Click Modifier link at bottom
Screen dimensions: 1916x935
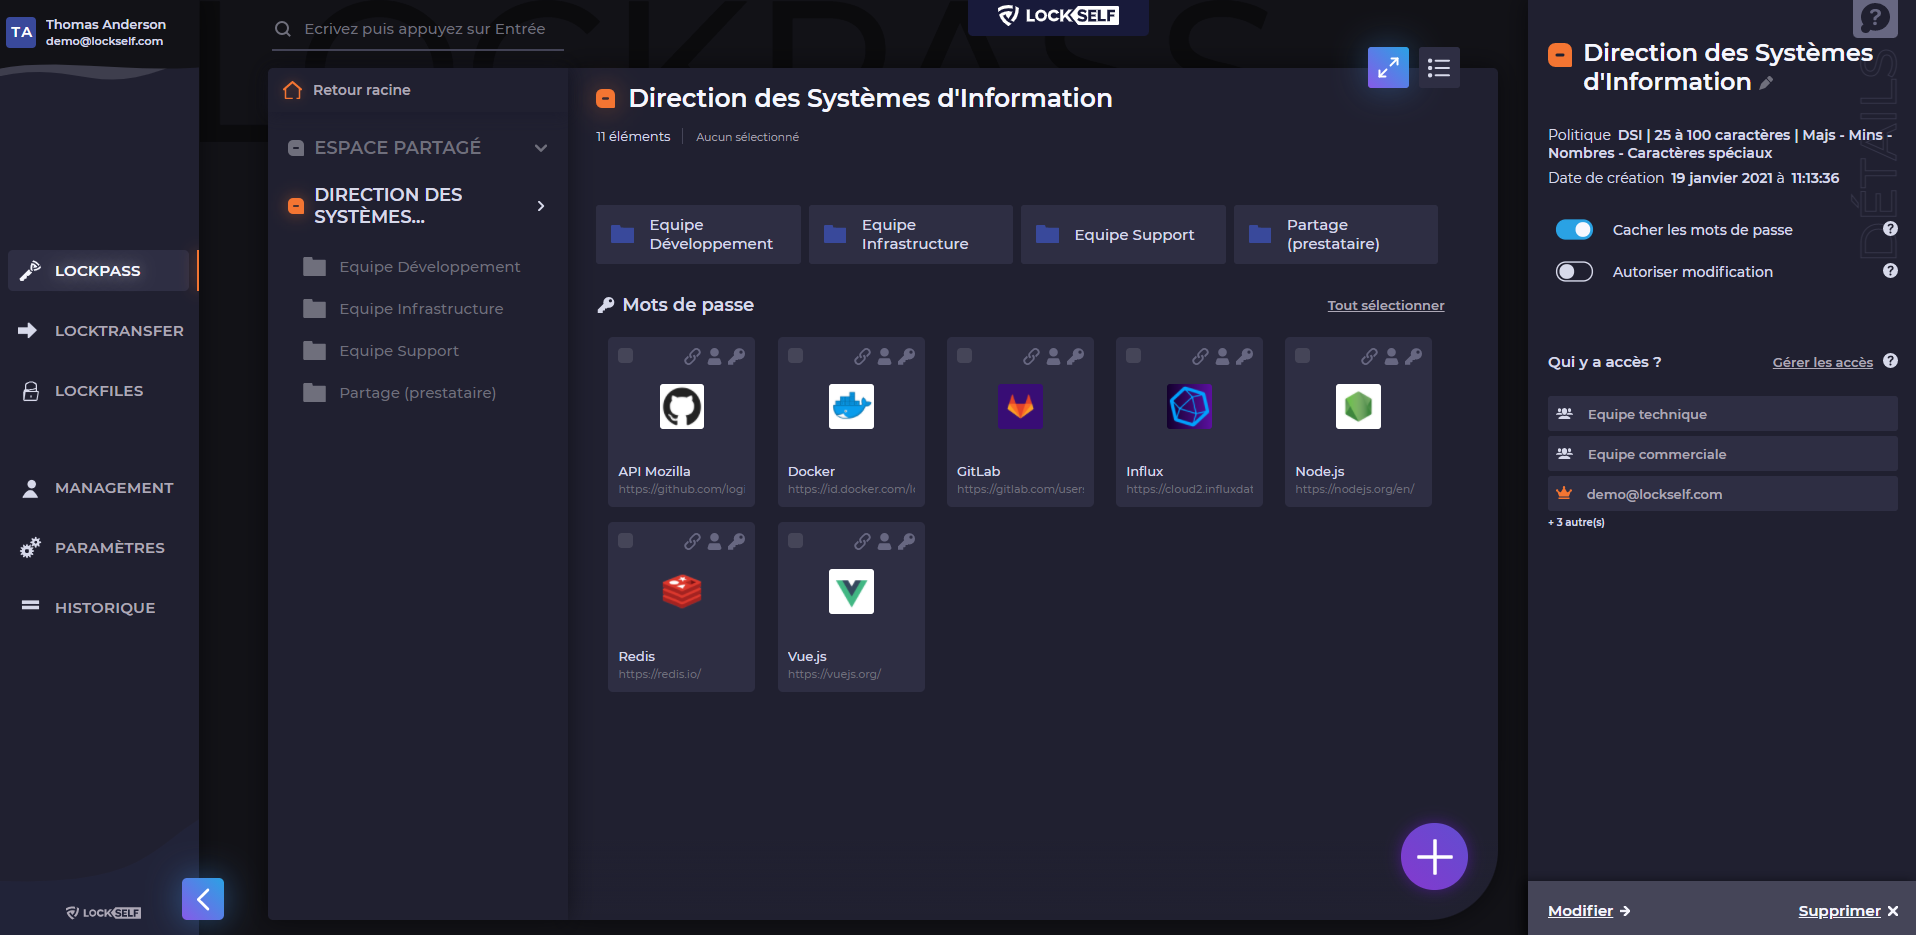[x=1589, y=911]
